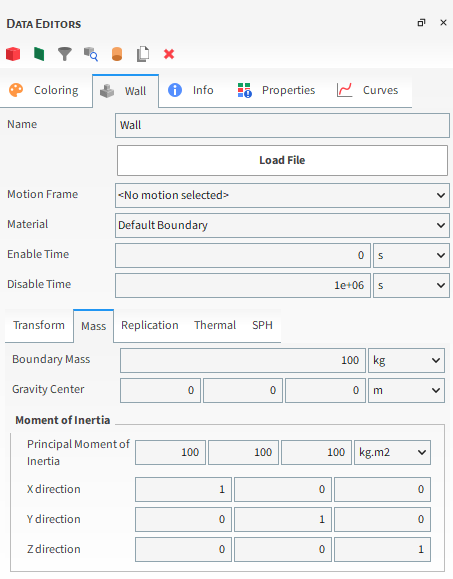Open the Boundary Mass kg unit dropdown
The height and width of the screenshot is (579, 453).
(x=406, y=360)
